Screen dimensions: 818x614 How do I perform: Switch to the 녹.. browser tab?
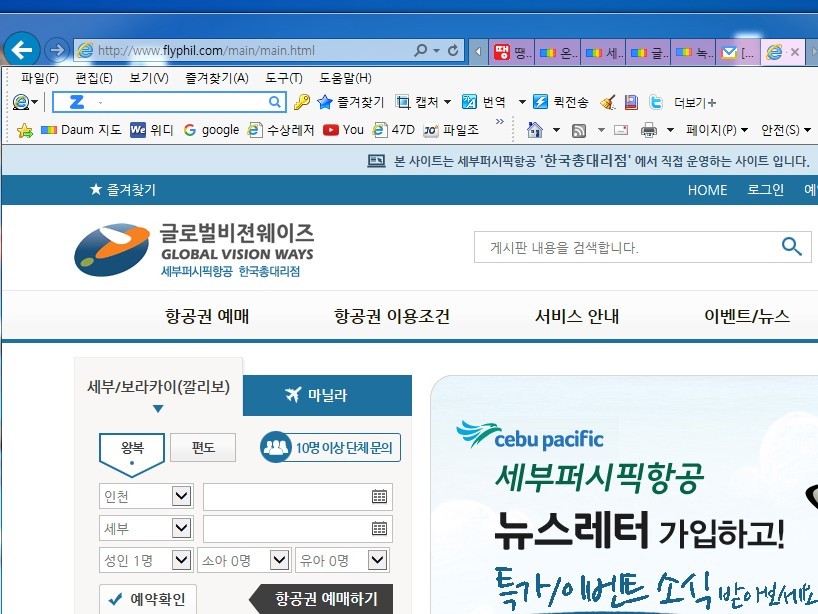(x=694, y=52)
